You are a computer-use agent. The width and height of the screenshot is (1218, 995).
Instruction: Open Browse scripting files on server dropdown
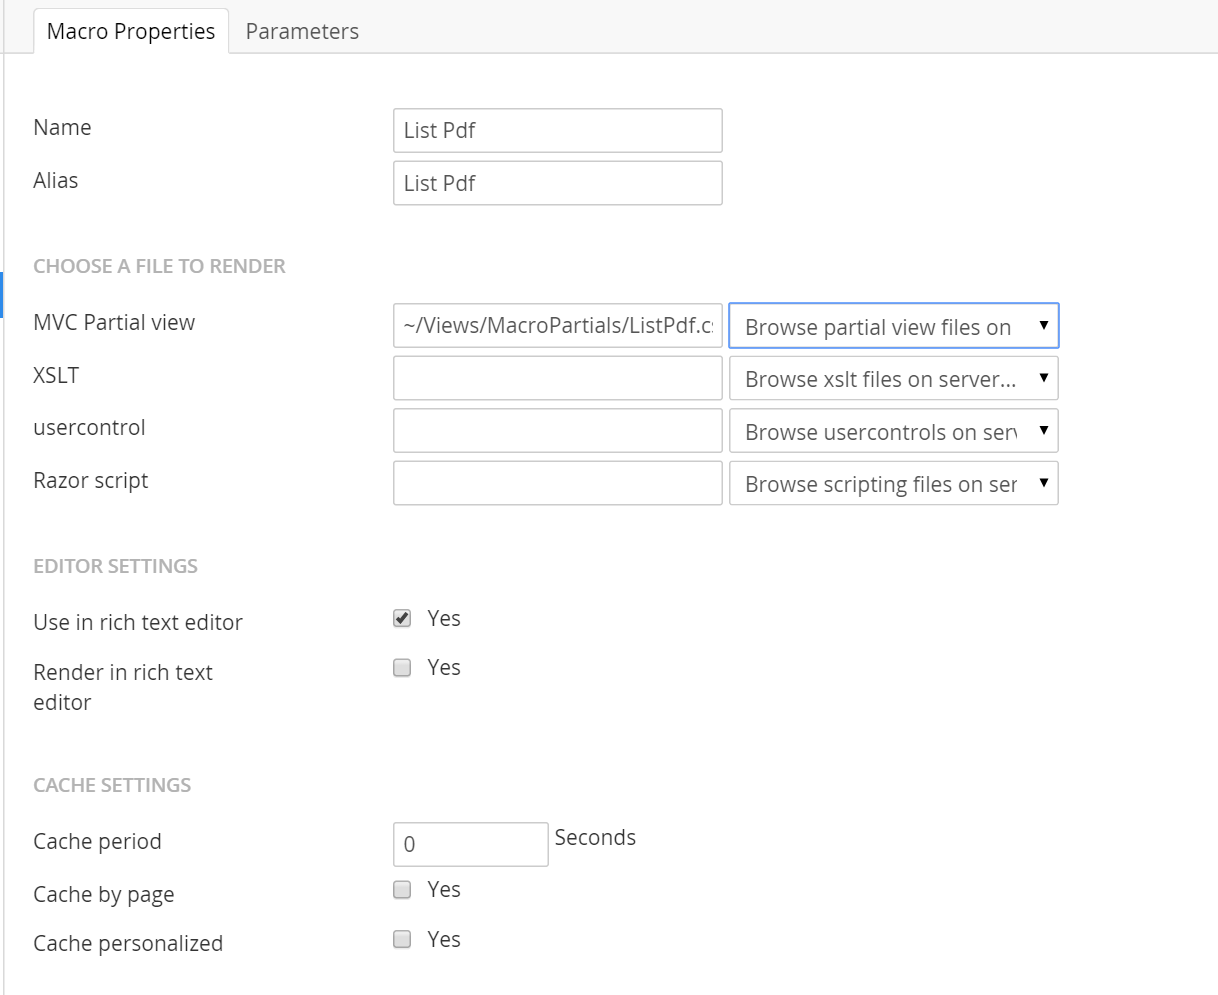894,483
